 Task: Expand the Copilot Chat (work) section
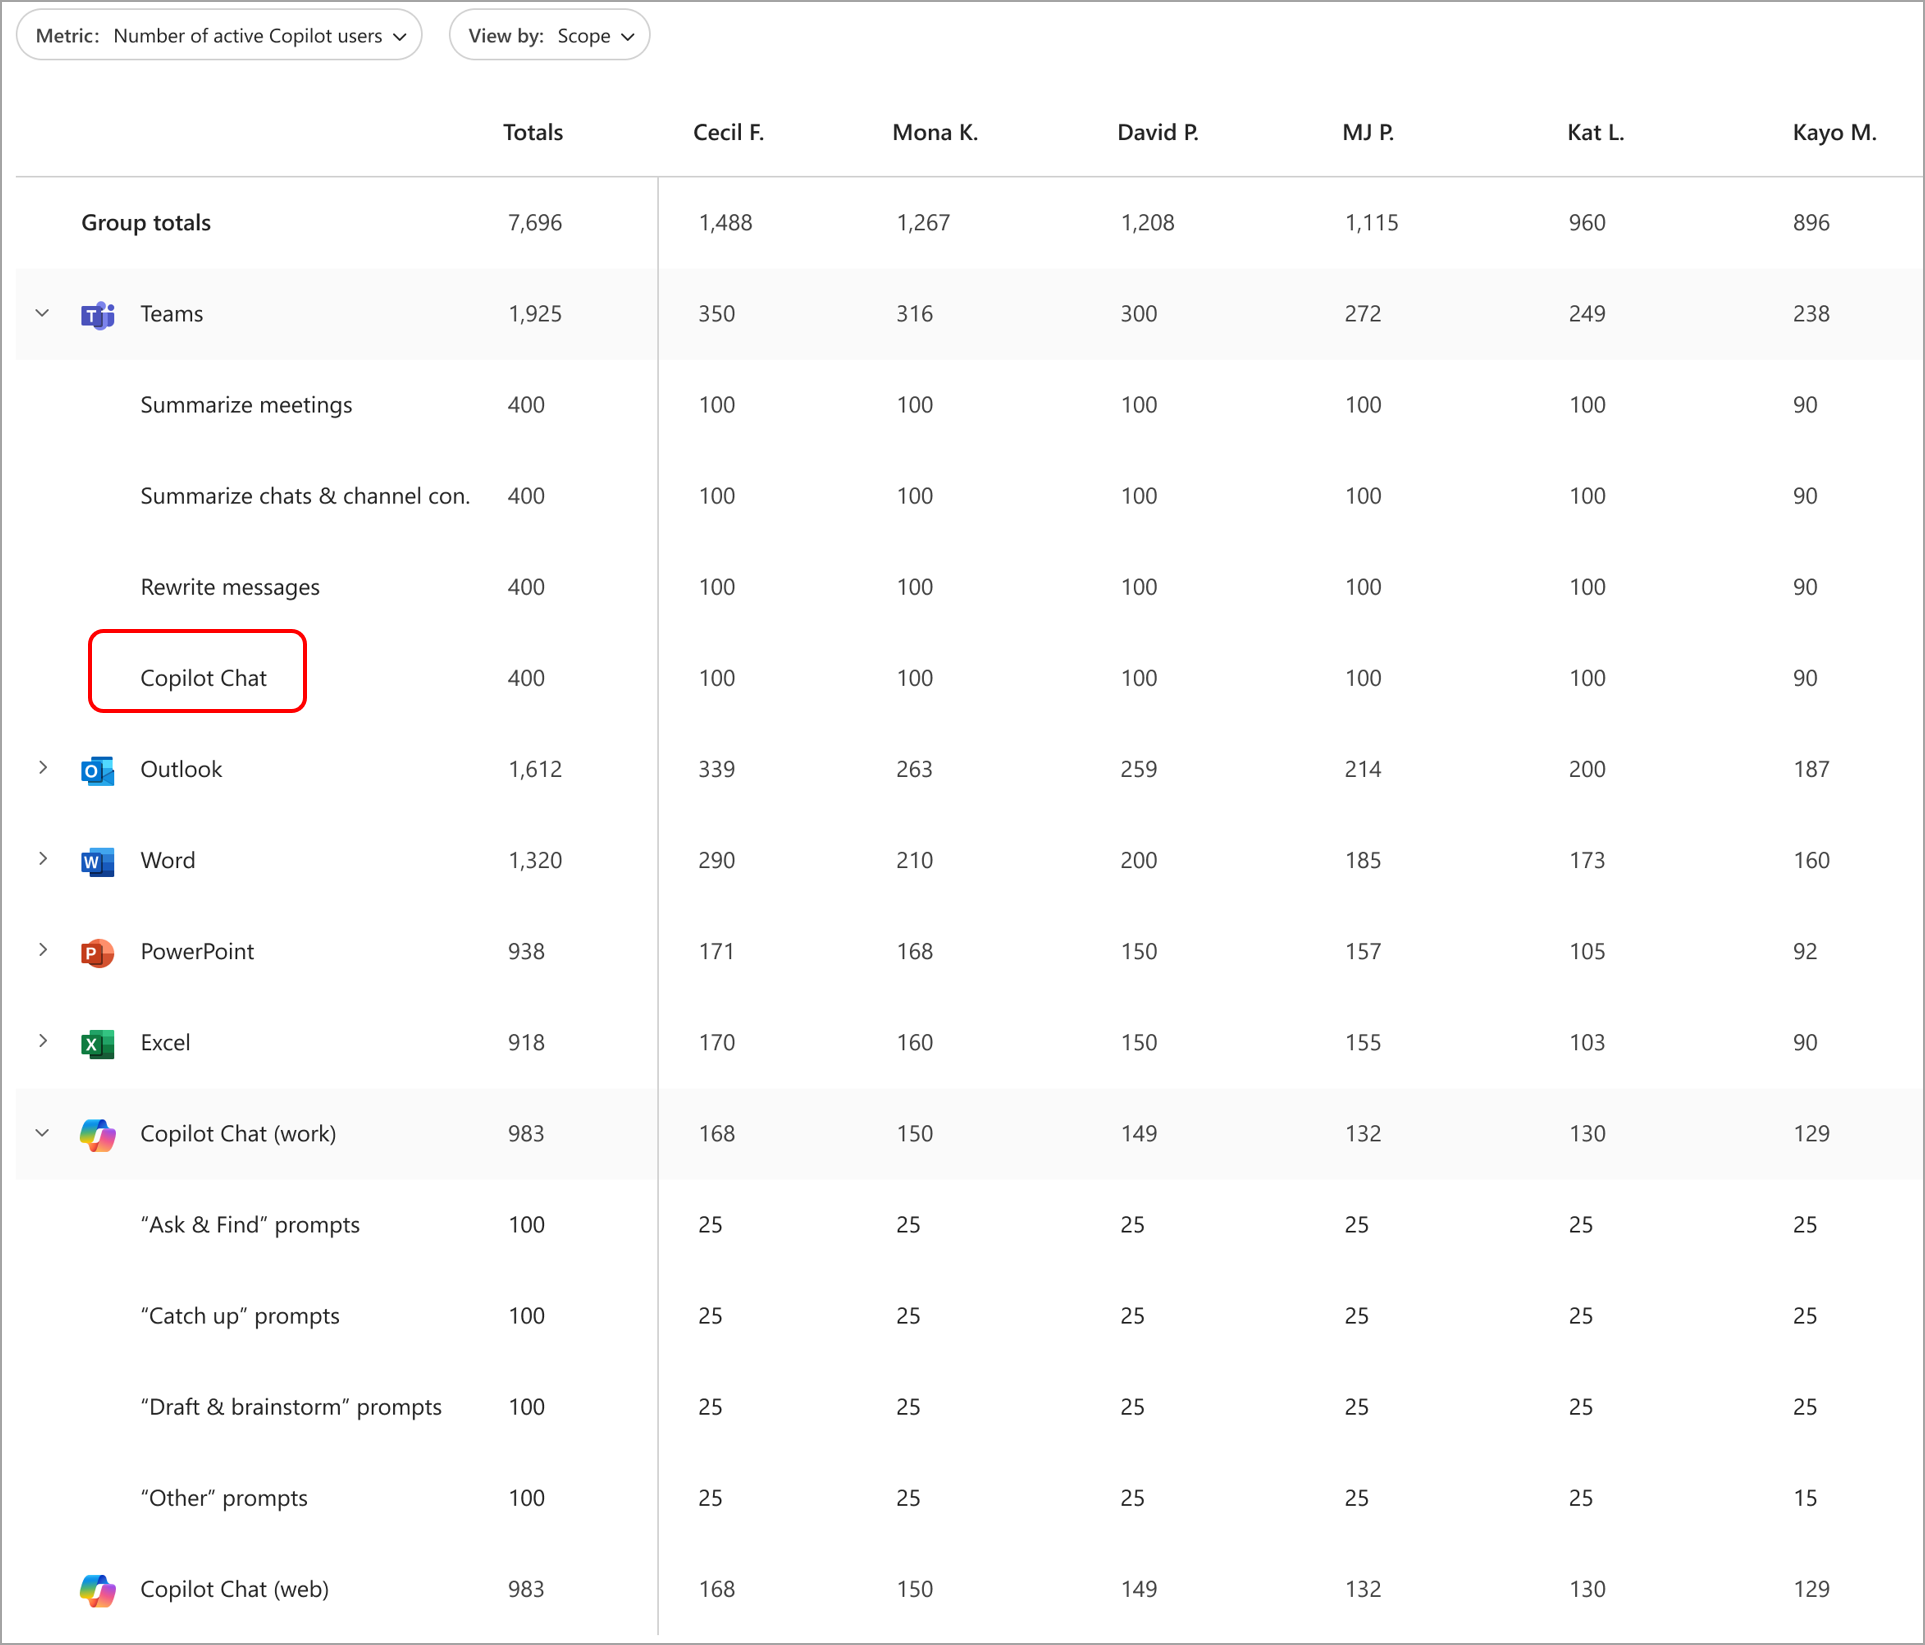click(42, 1129)
